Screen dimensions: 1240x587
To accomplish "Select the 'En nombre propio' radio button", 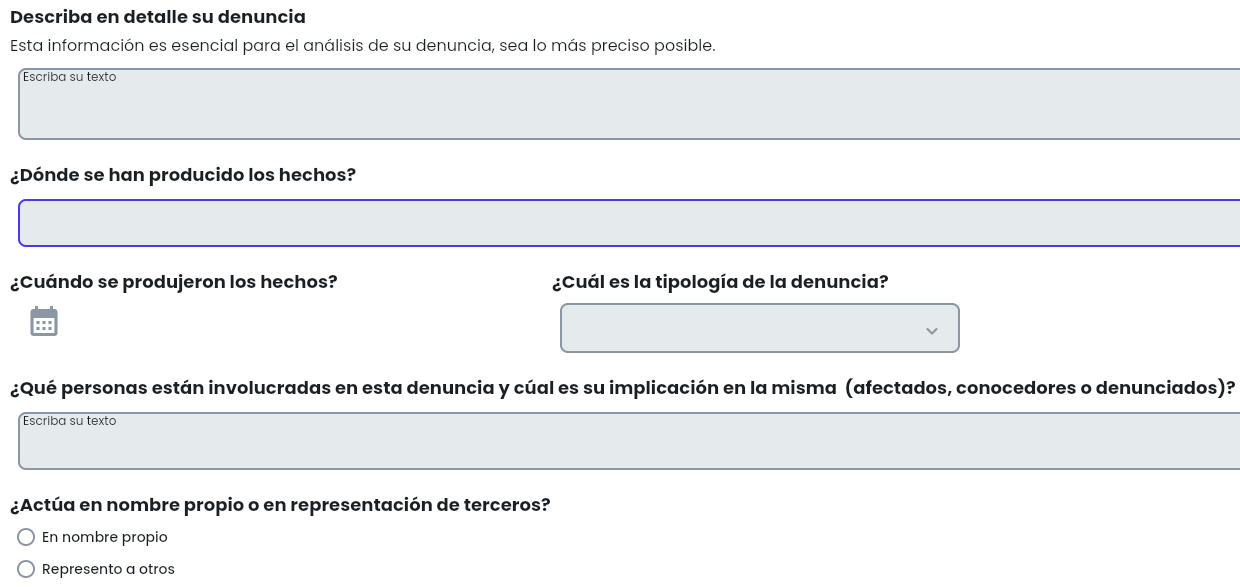I will pyautogui.click(x=27, y=537).
